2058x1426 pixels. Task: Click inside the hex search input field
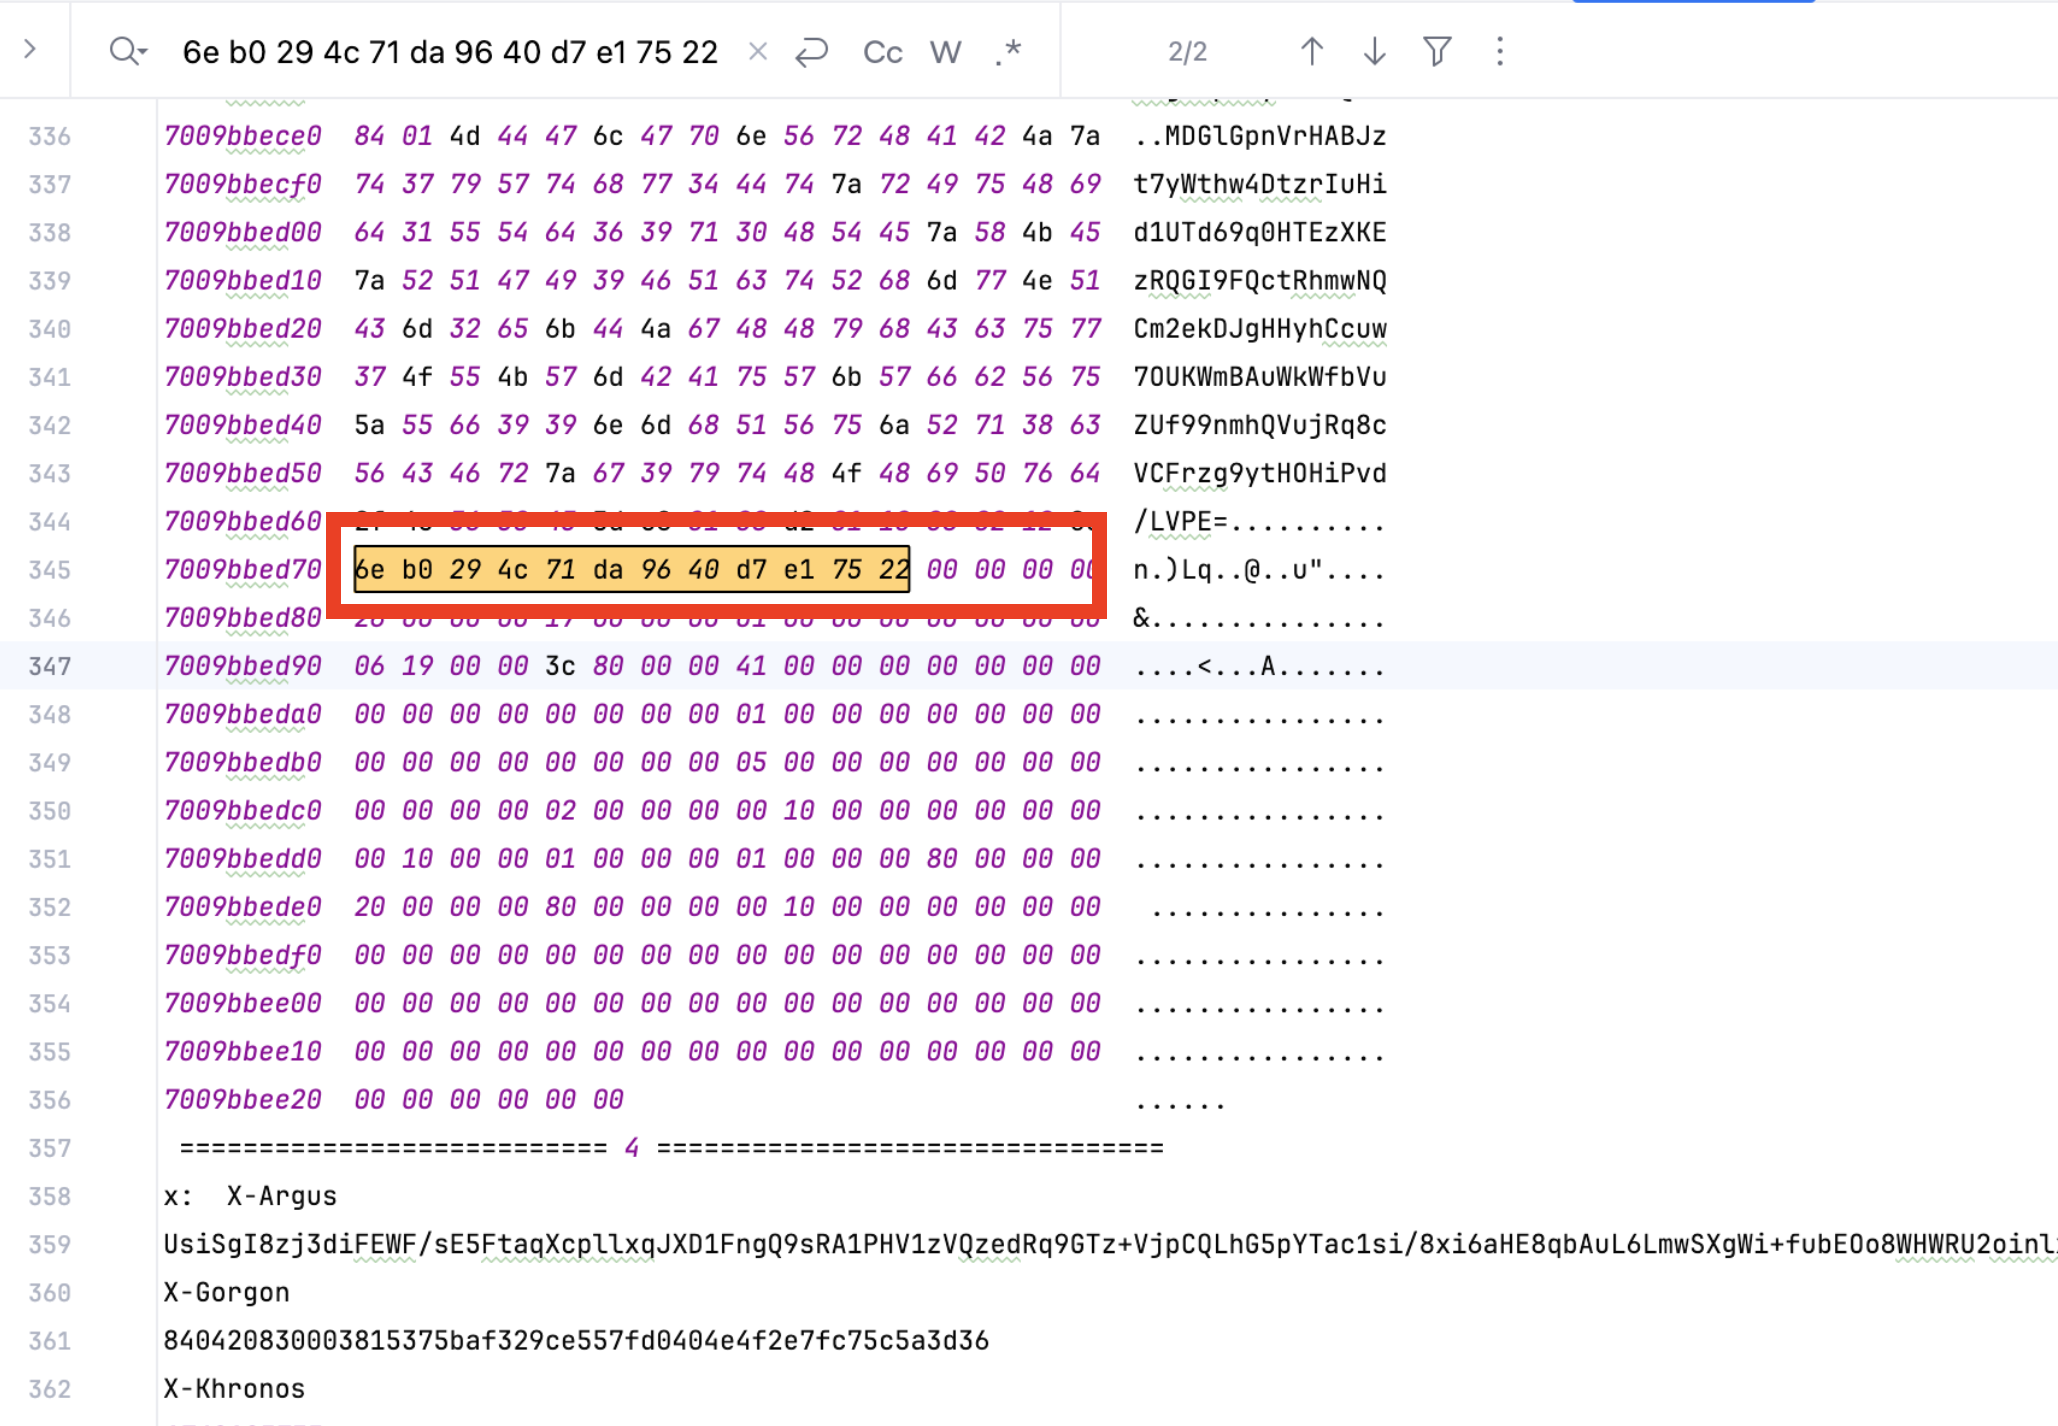tap(450, 52)
